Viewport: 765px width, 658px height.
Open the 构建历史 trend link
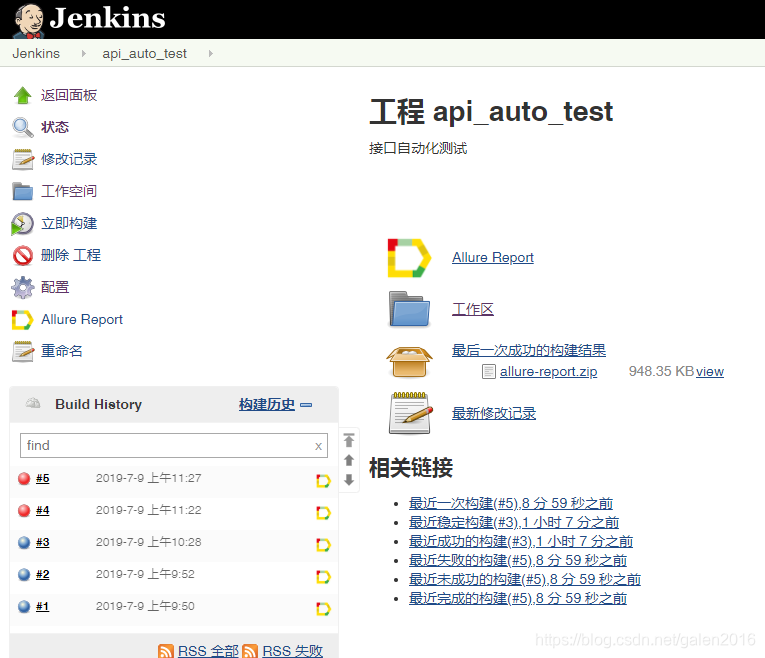point(267,404)
